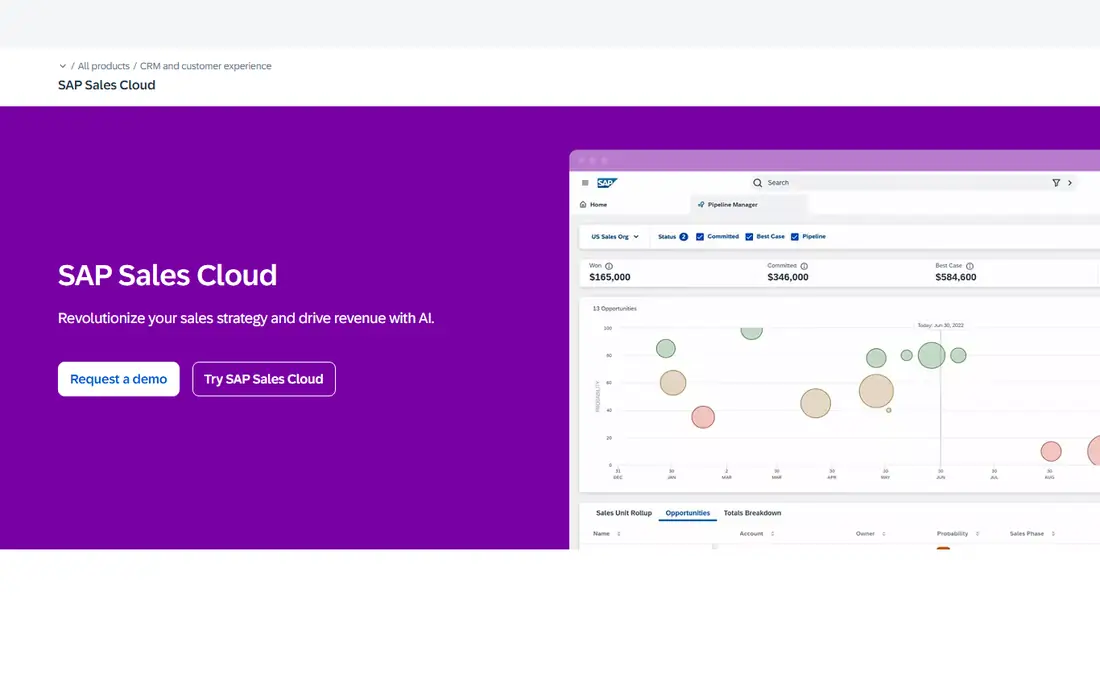Click the $584,600 Best Case value
The image size is (1100, 688).
pyautogui.click(x=955, y=278)
